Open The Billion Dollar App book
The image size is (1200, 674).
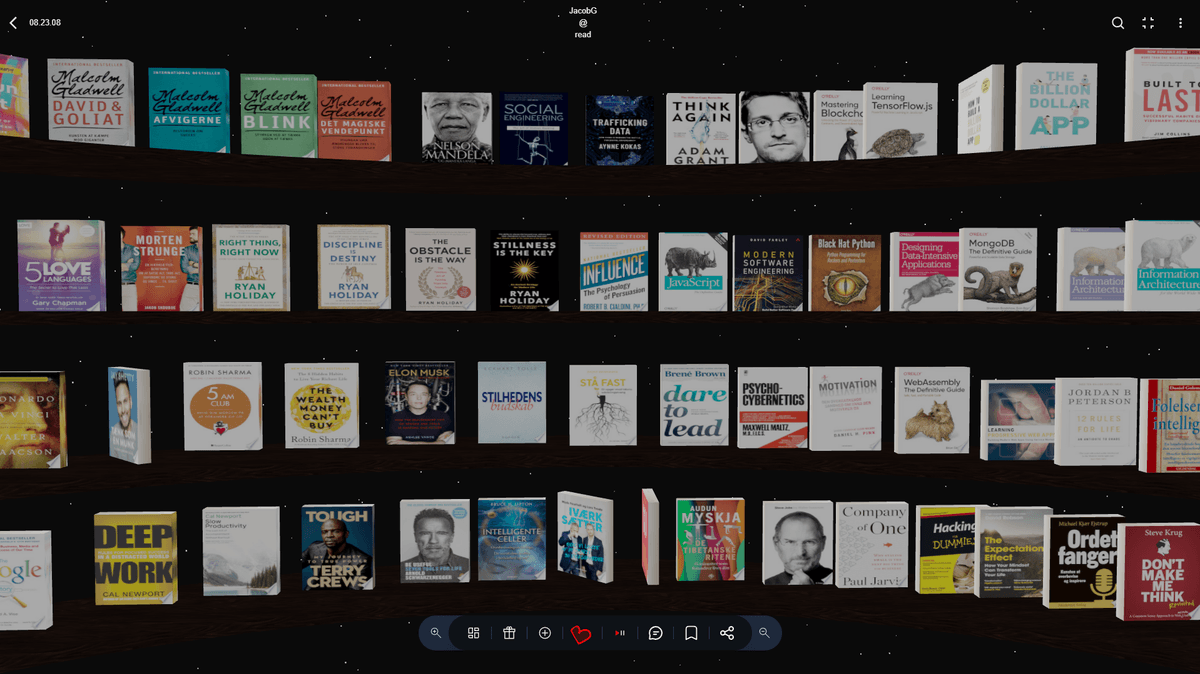pyautogui.click(x=1056, y=106)
